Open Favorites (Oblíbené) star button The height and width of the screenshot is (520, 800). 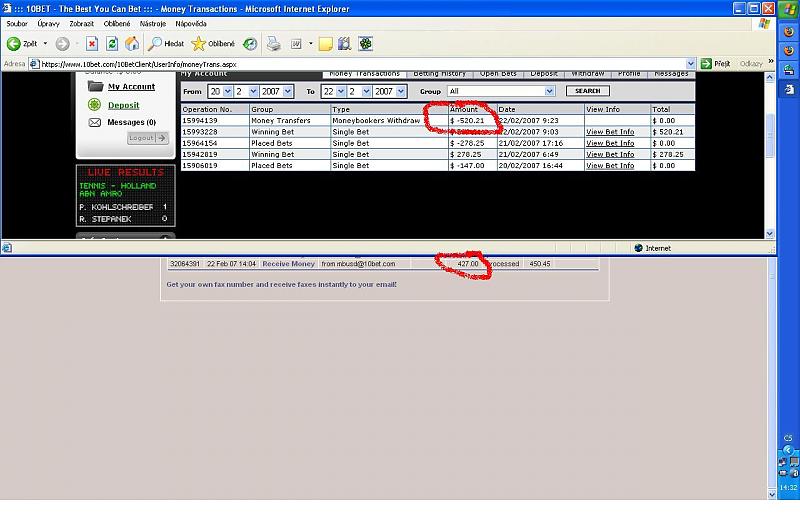pyautogui.click(x=199, y=44)
